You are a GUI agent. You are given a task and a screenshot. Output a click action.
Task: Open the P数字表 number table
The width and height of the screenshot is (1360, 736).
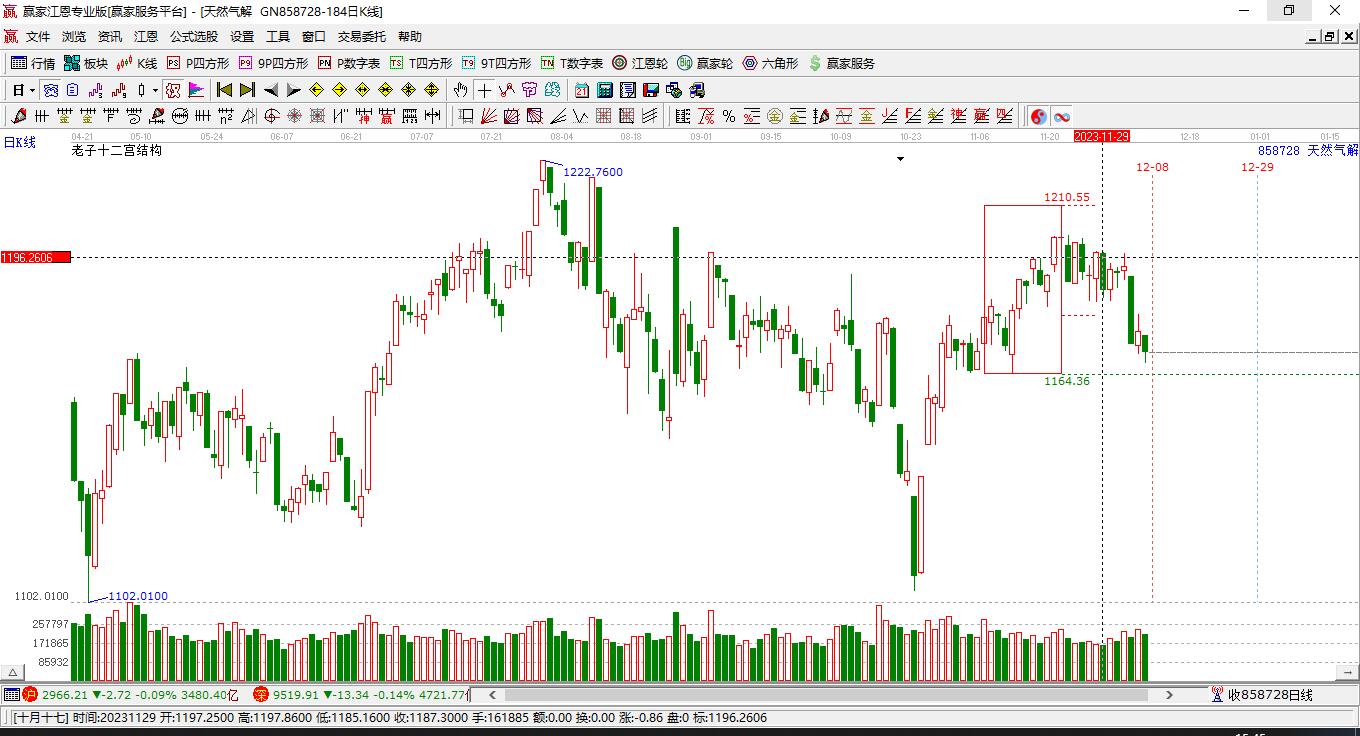click(x=349, y=63)
